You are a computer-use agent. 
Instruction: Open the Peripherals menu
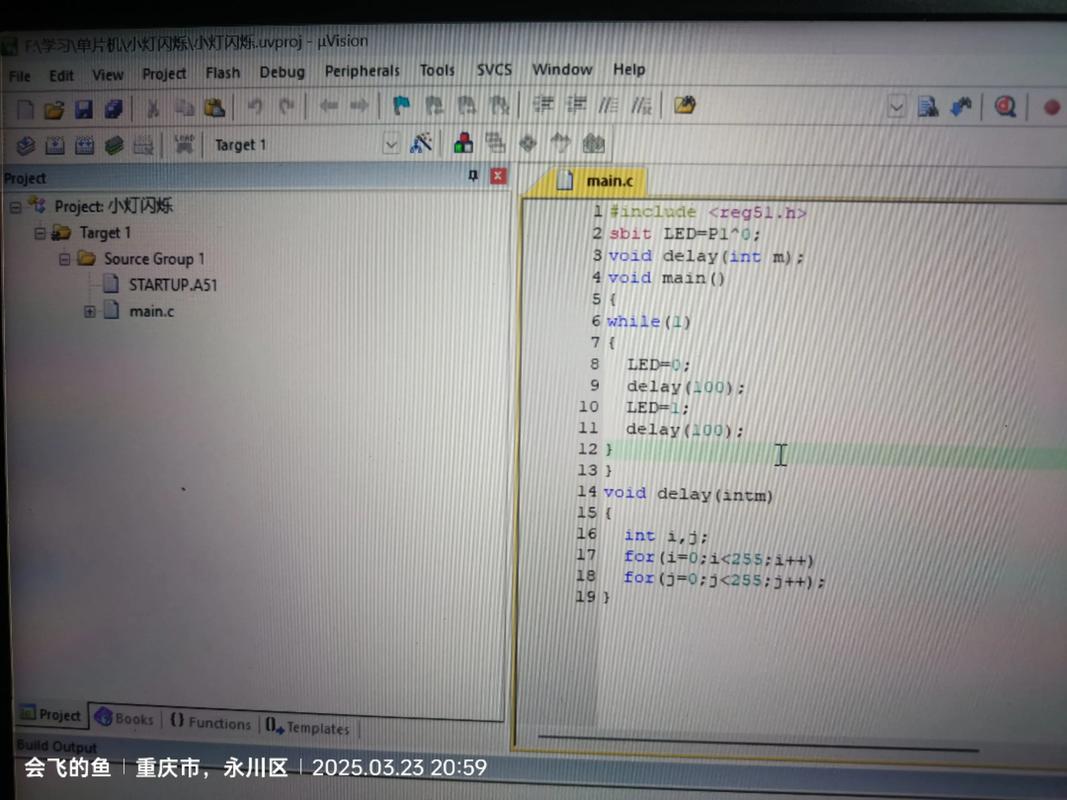(x=361, y=71)
